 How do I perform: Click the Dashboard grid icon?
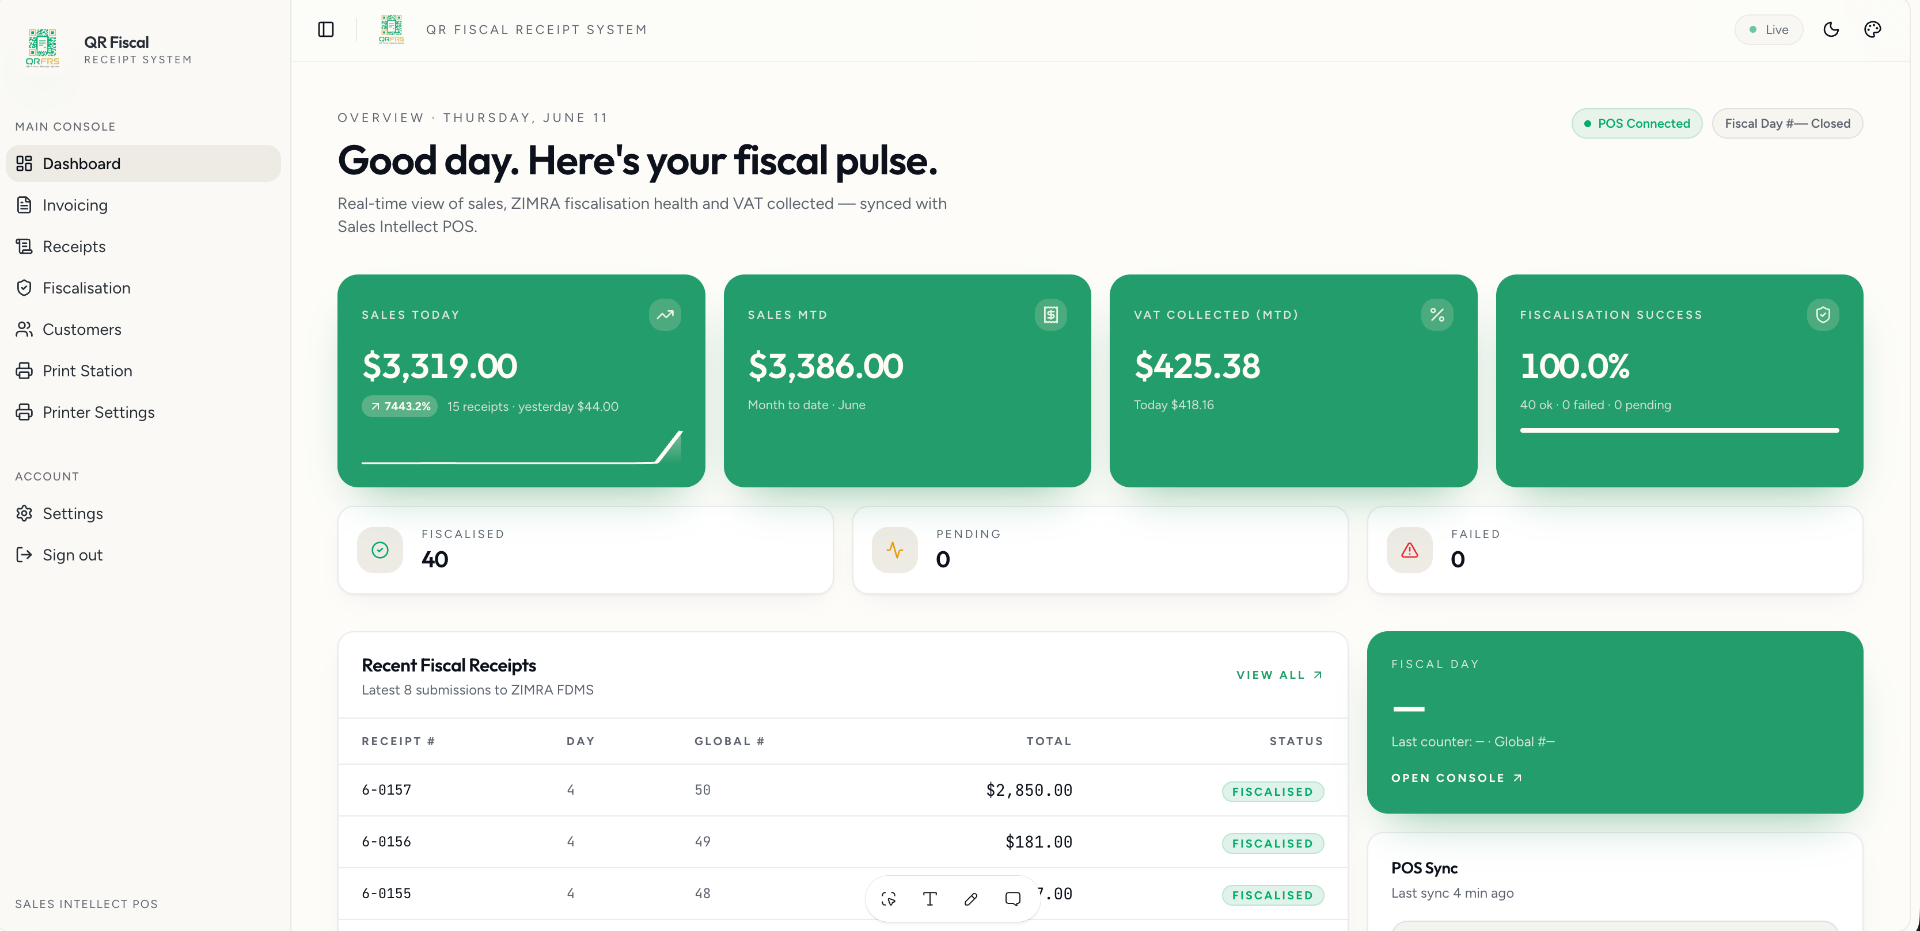[24, 164]
